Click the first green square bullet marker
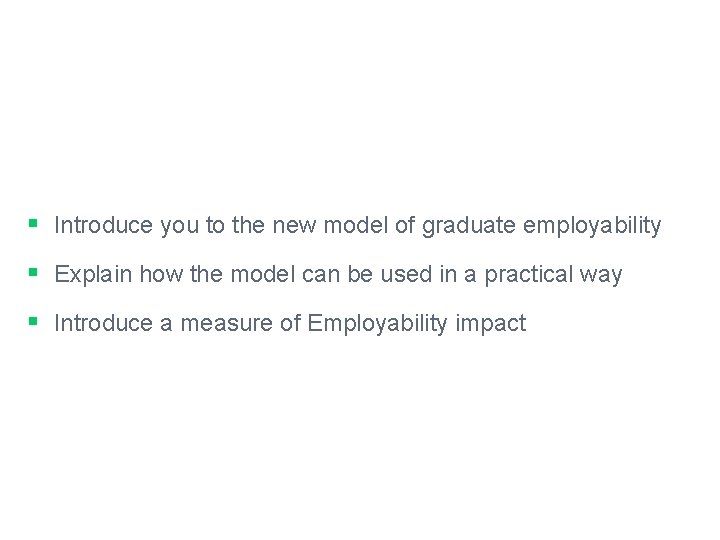 coord(33,222)
